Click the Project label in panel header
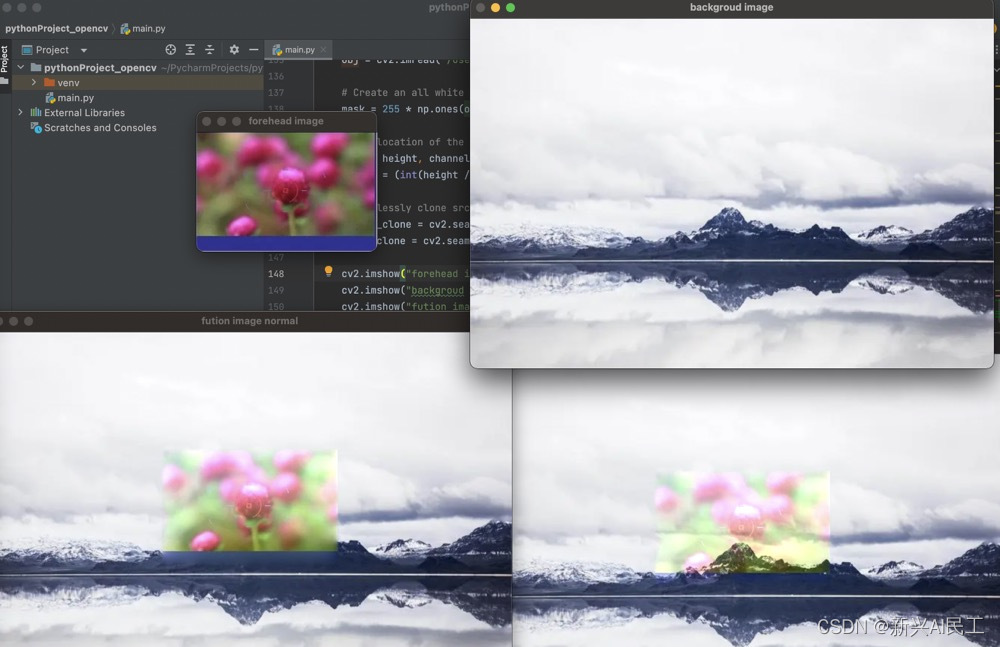The height and width of the screenshot is (647, 1000). coord(52,50)
